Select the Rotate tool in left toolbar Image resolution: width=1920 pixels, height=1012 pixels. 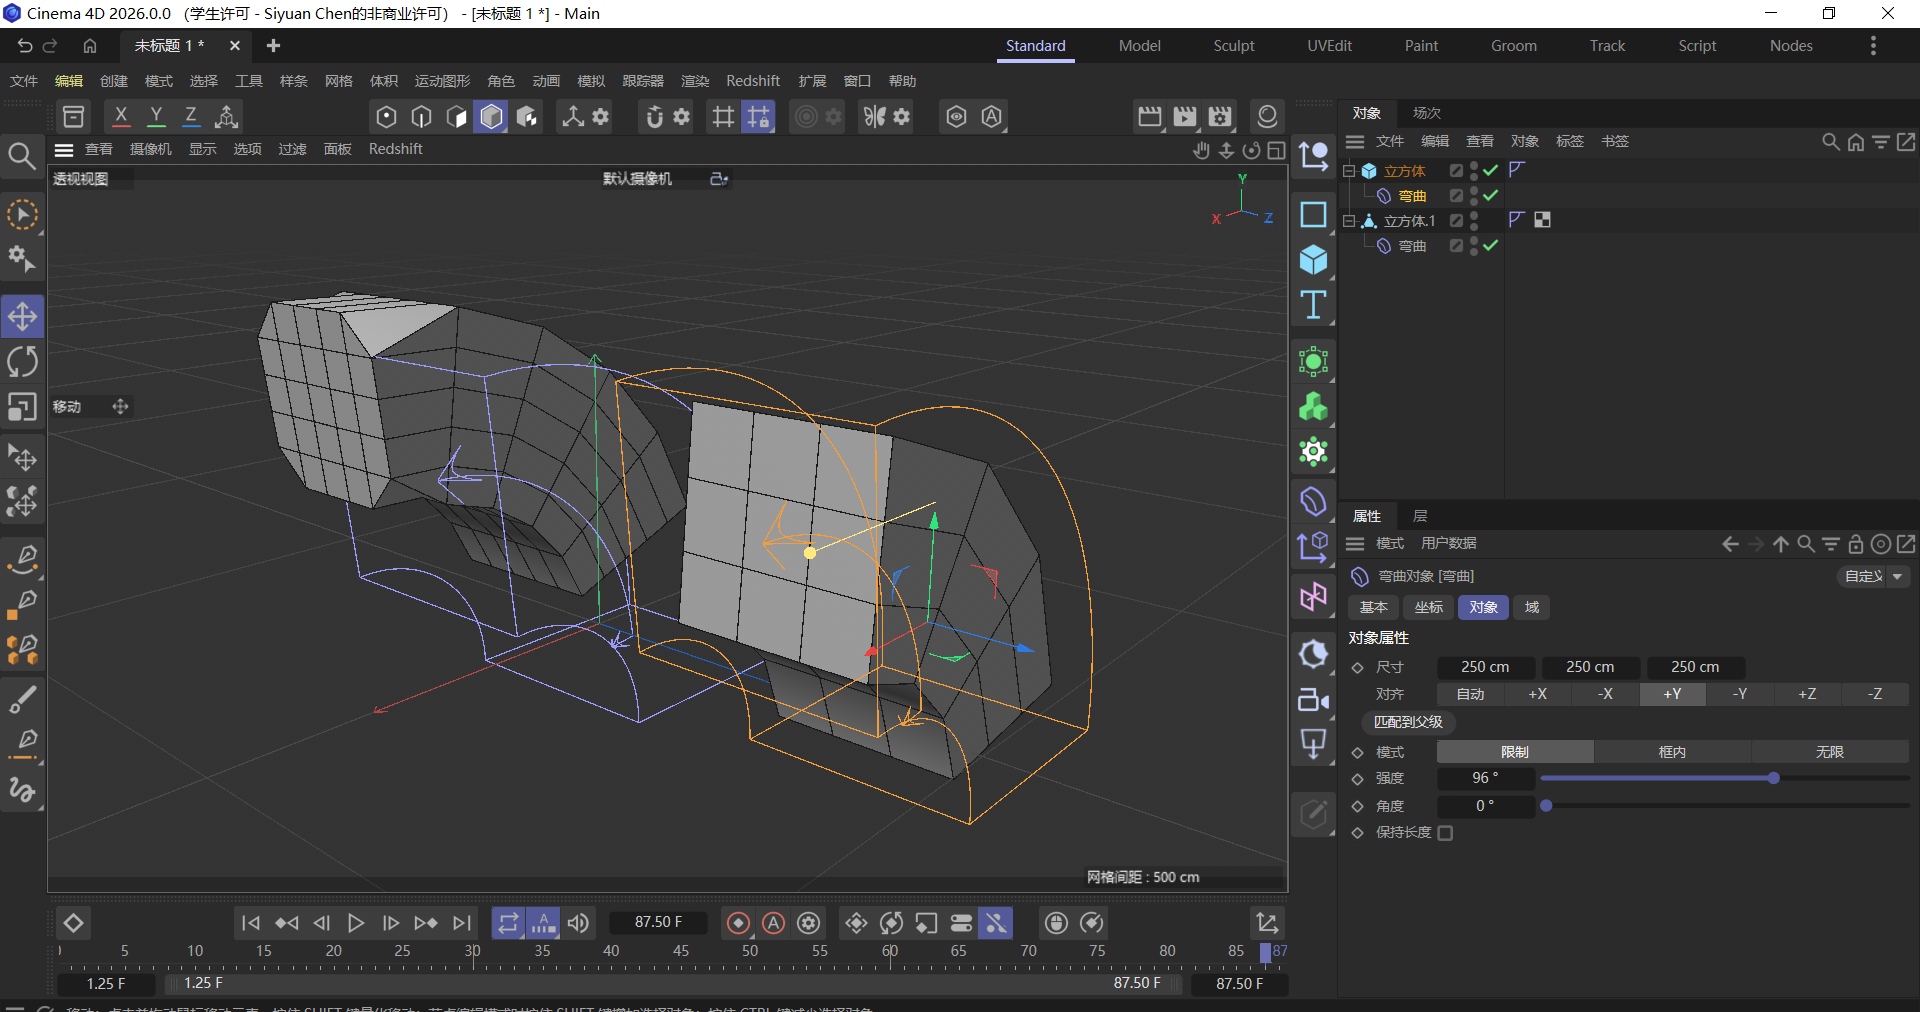[x=22, y=362]
